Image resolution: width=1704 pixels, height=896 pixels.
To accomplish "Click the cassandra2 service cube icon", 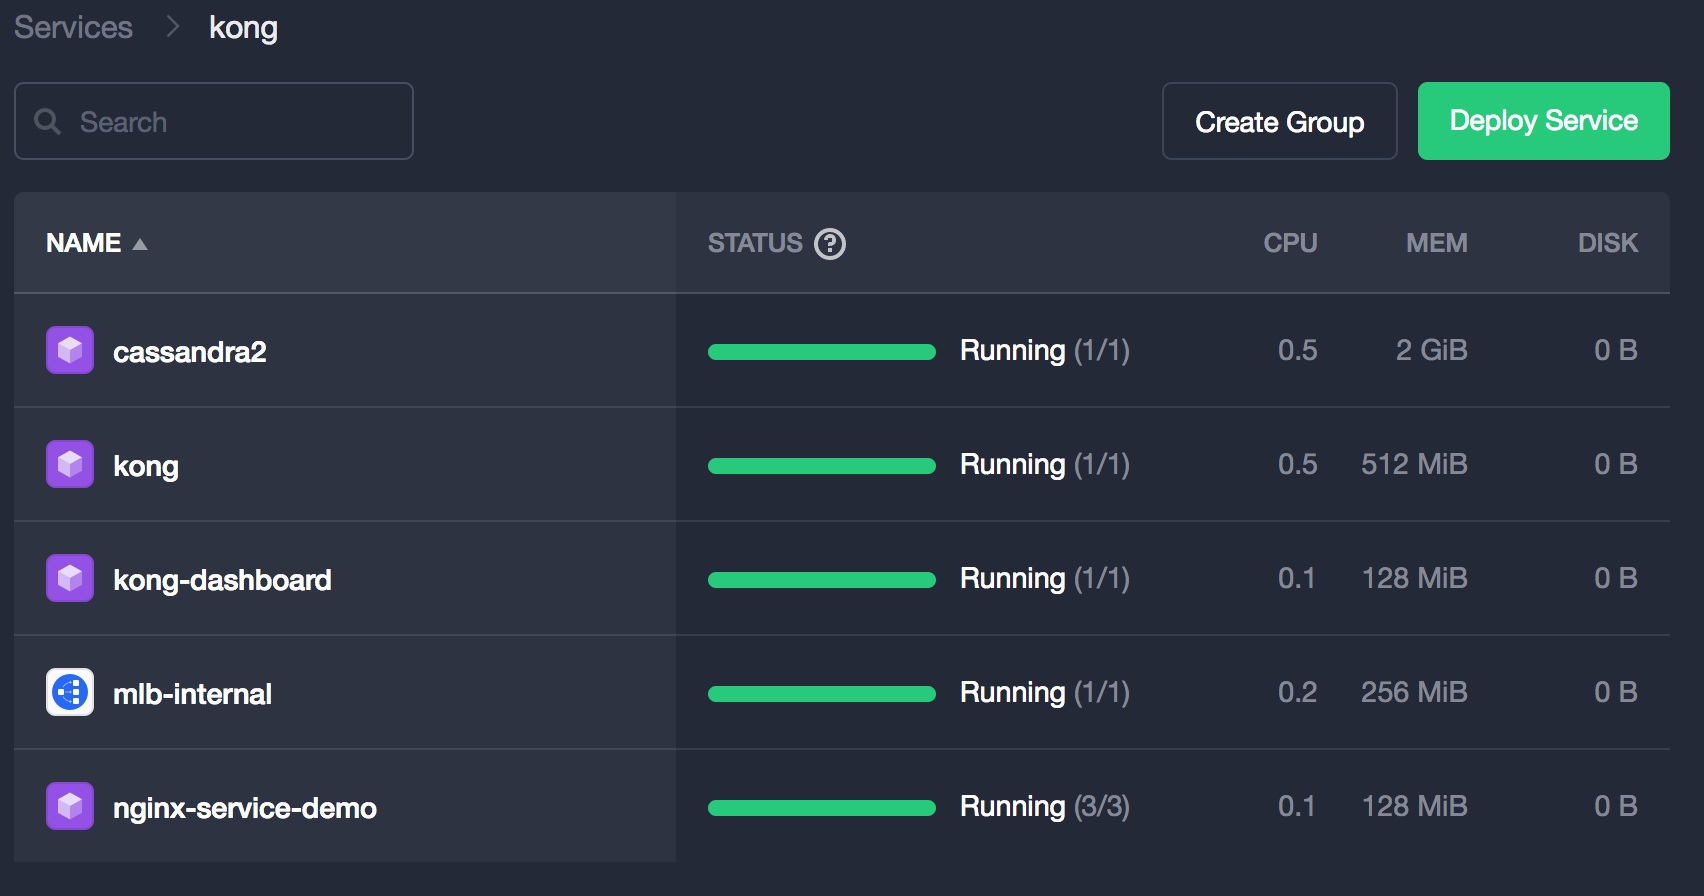I will (x=70, y=350).
